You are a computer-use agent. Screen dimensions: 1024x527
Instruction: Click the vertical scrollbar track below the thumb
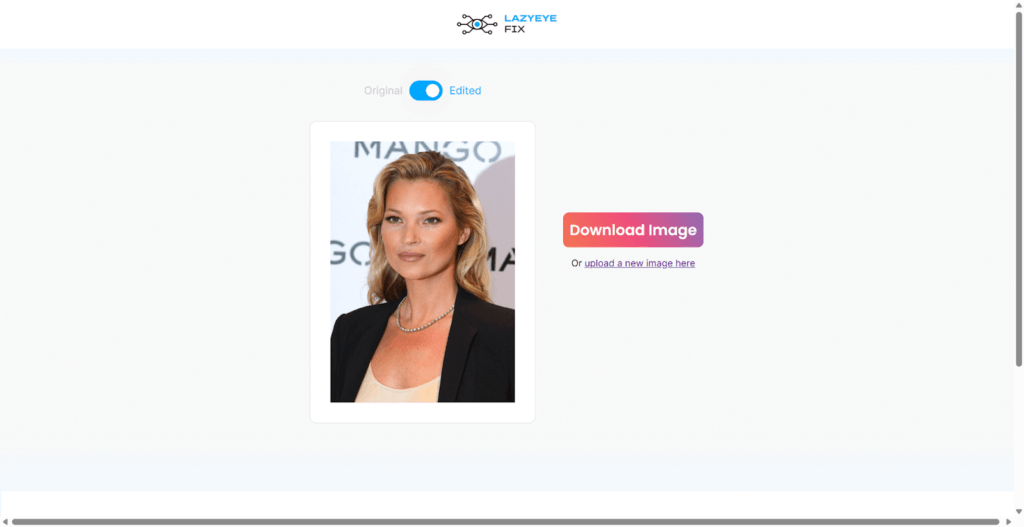point(1018,436)
